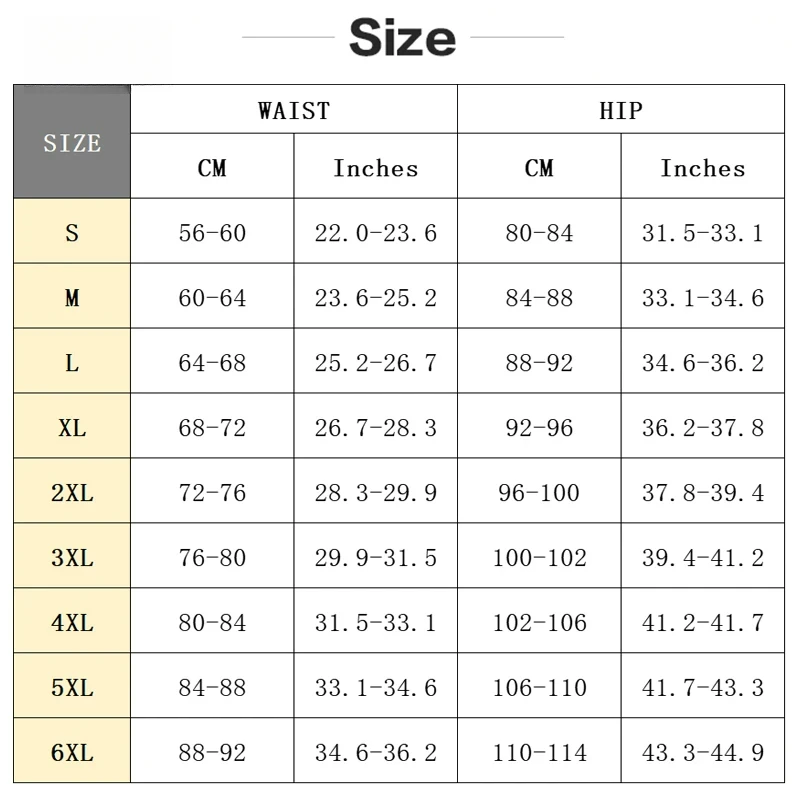
Task: Choose the 3XL size label
Action: point(72,556)
